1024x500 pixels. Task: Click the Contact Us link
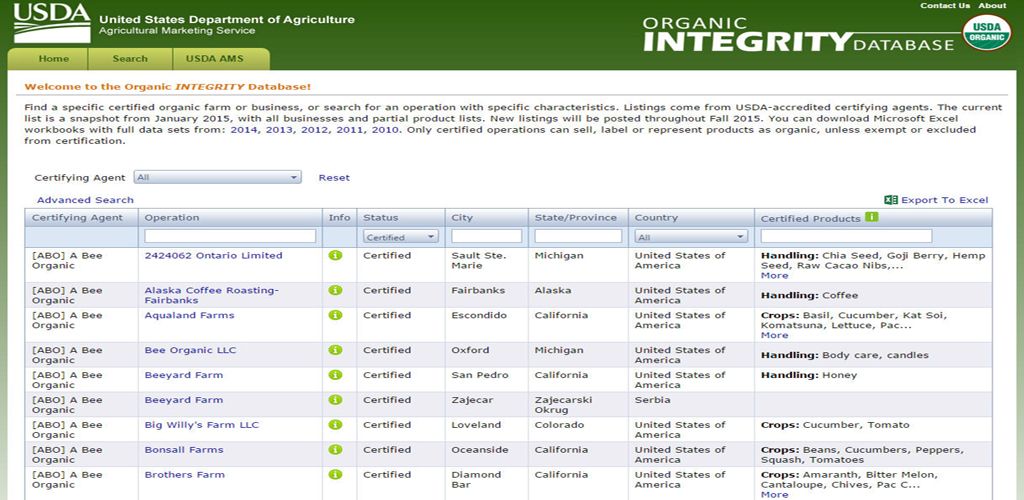945,6
